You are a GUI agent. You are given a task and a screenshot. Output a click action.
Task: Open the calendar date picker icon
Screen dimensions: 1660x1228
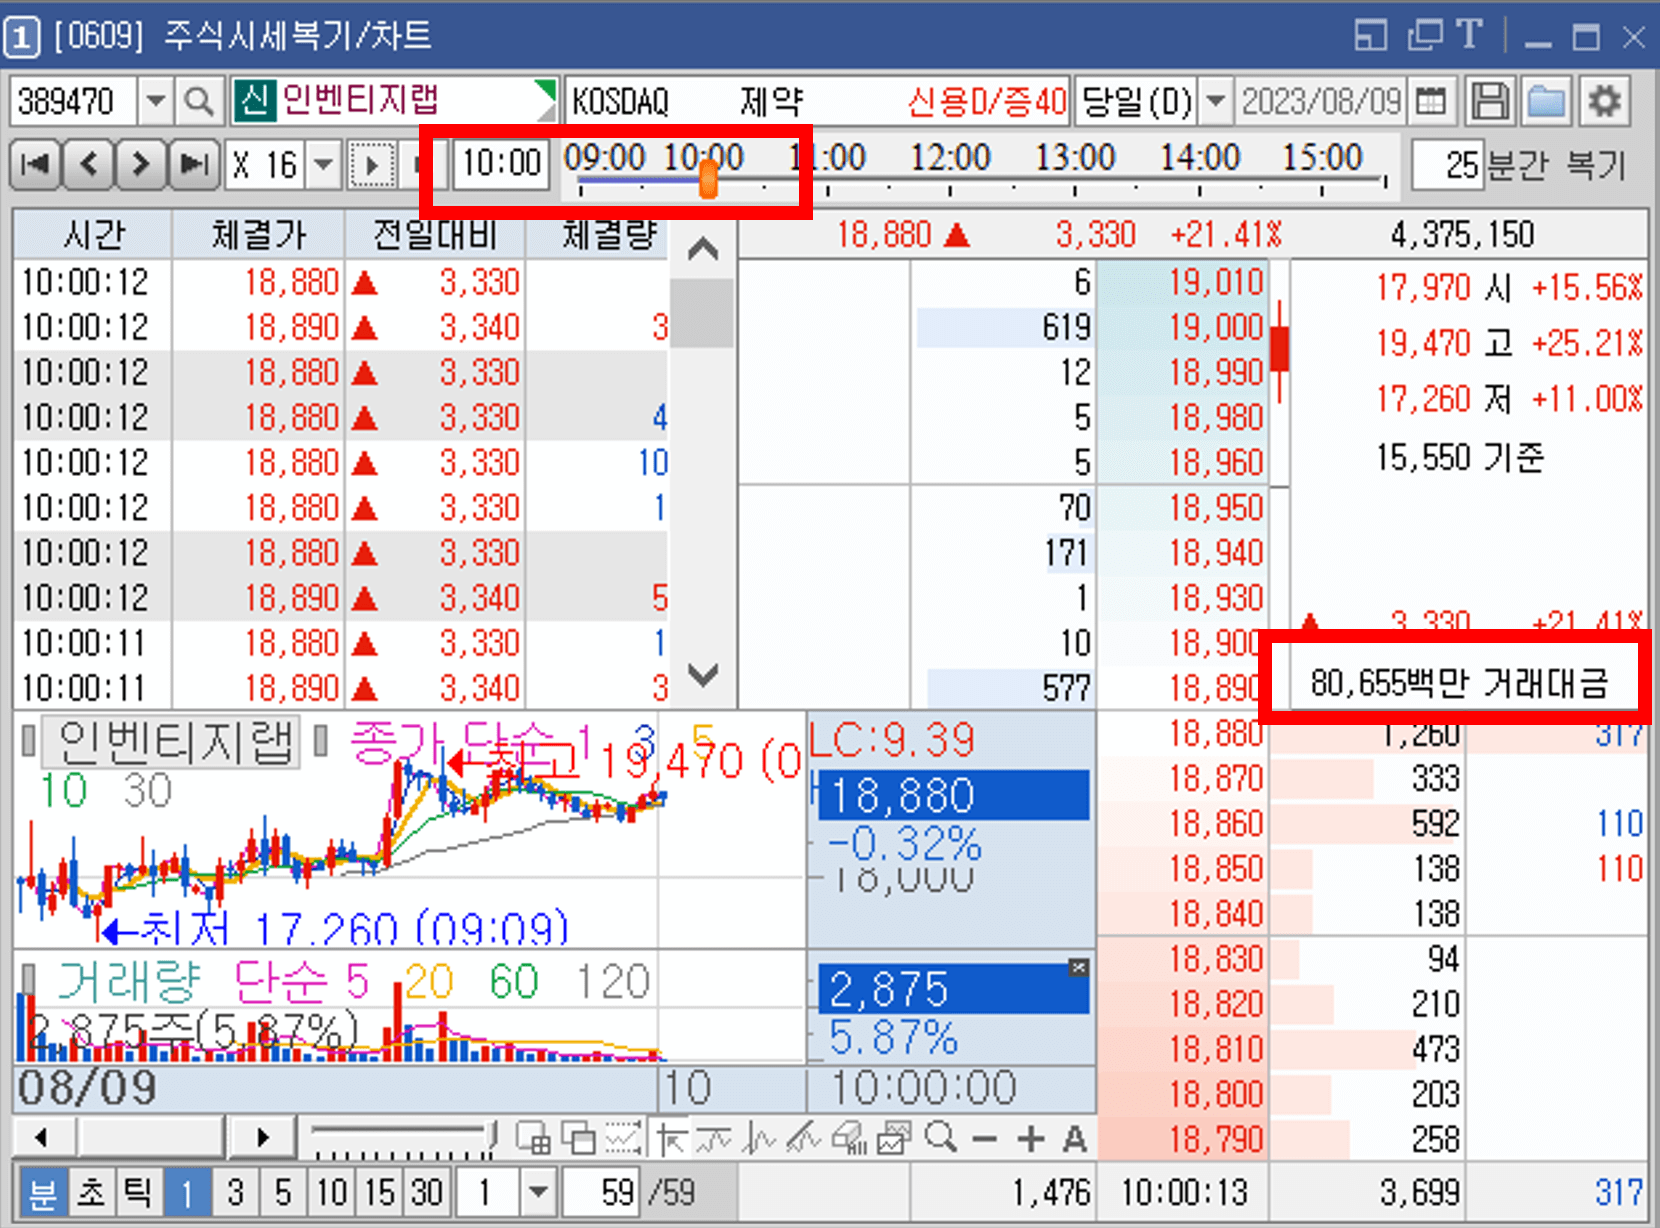pyautogui.click(x=1432, y=101)
